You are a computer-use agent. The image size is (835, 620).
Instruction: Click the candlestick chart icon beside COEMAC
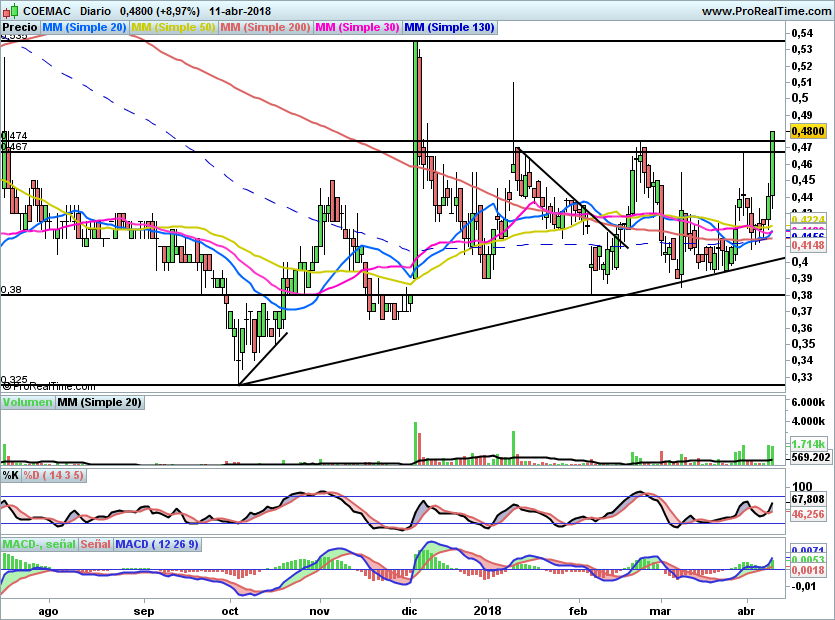[x=11, y=11]
